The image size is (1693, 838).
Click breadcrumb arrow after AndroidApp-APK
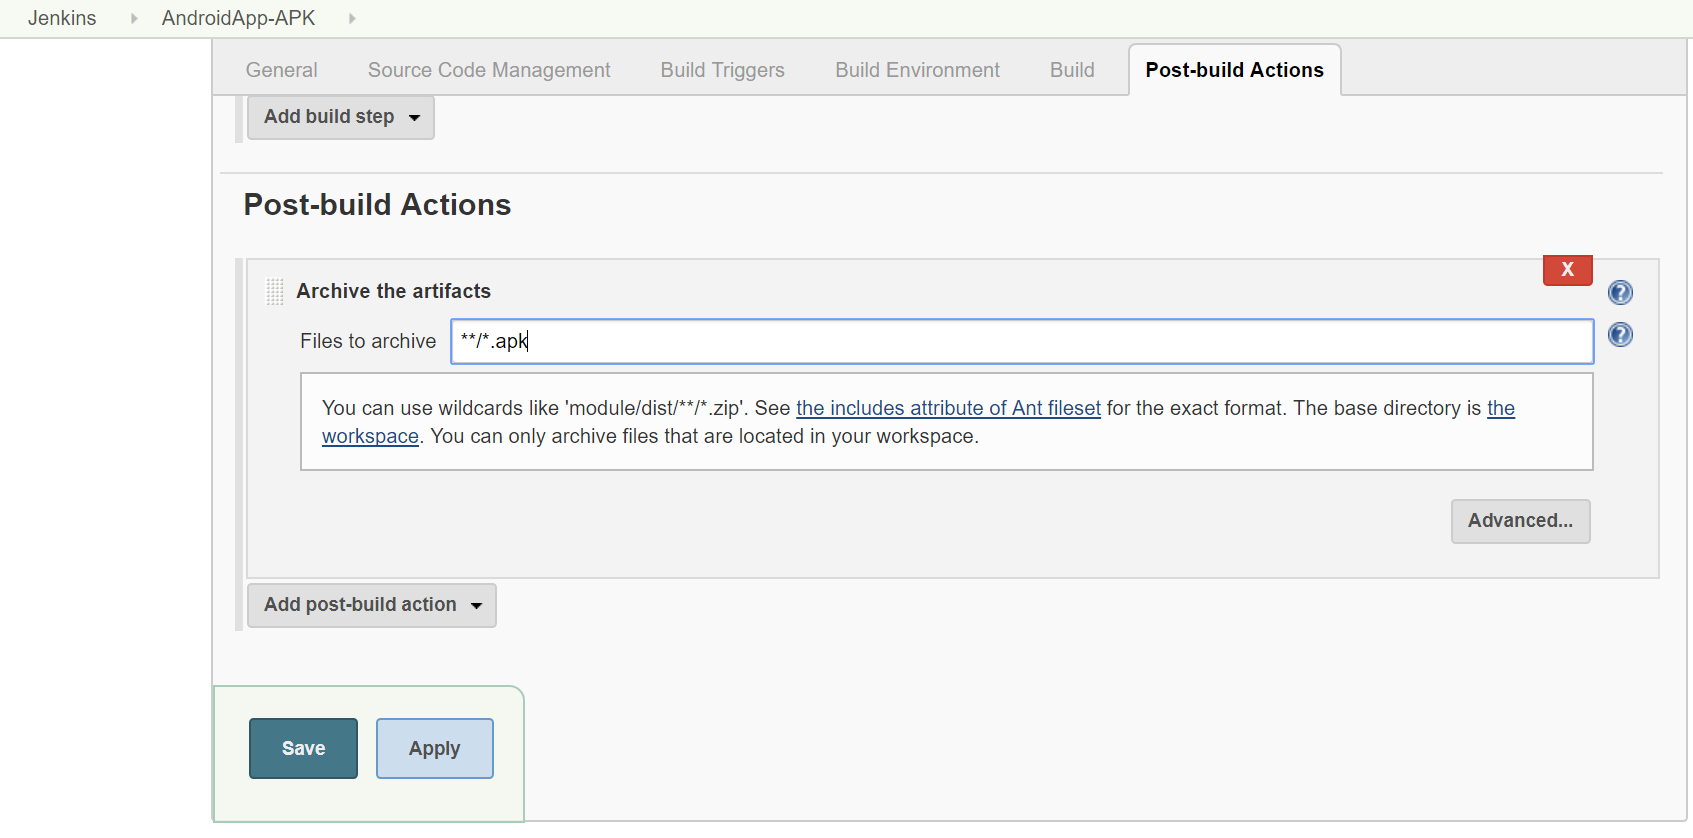[352, 18]
